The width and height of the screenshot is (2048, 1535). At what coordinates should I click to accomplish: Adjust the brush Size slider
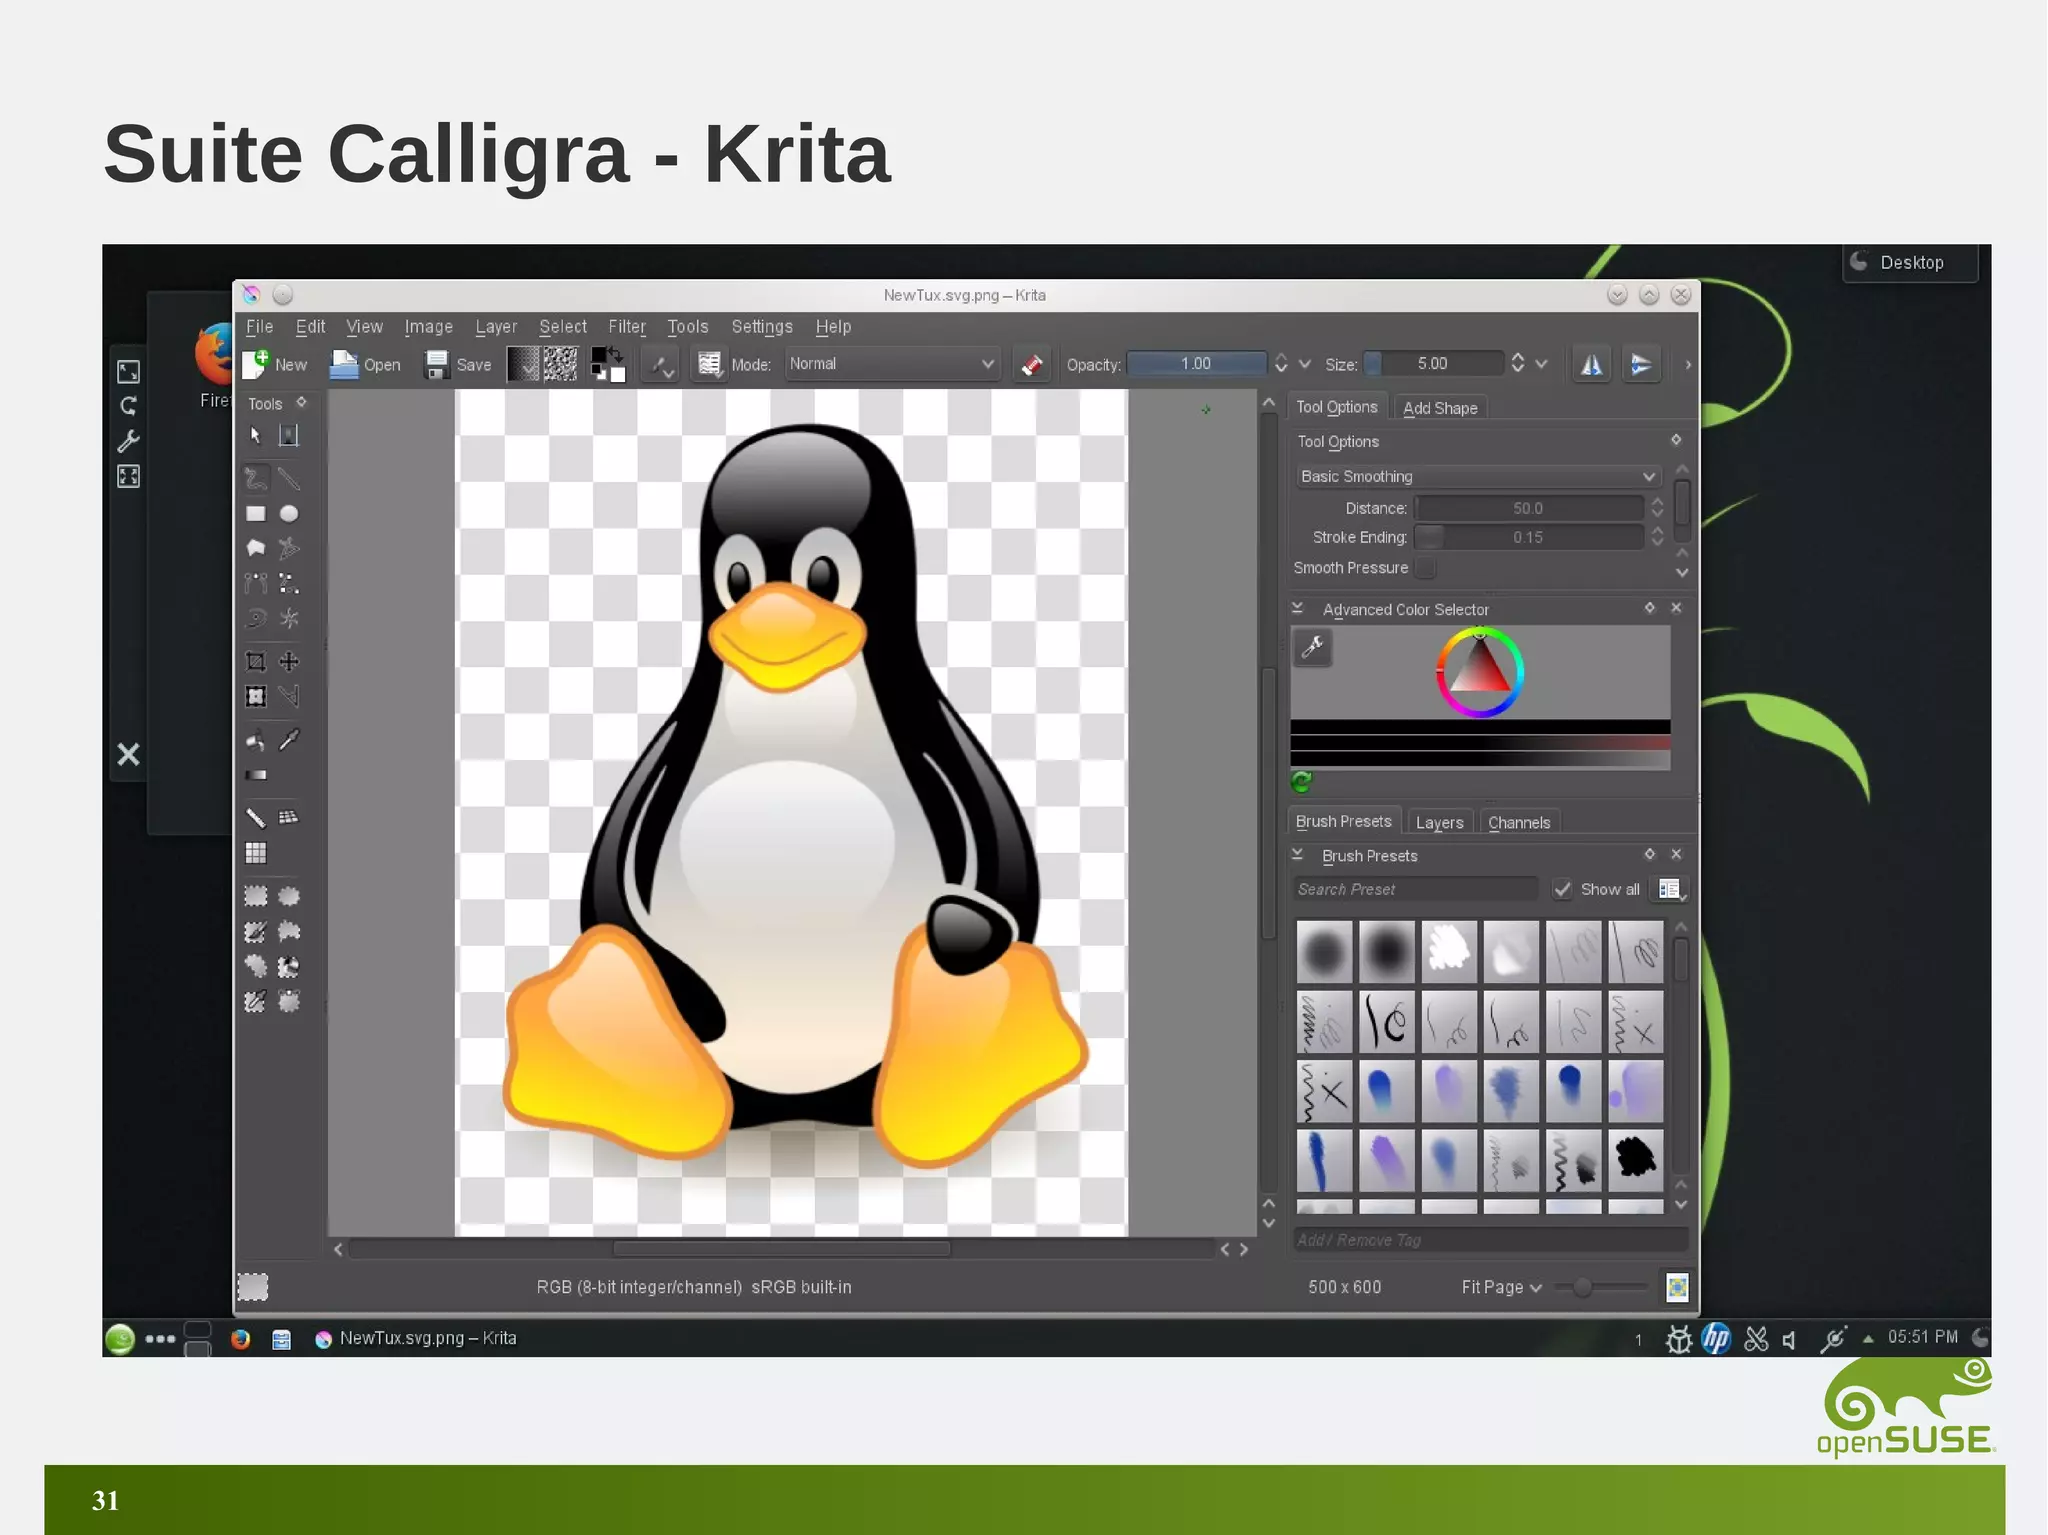(1434, 364)
